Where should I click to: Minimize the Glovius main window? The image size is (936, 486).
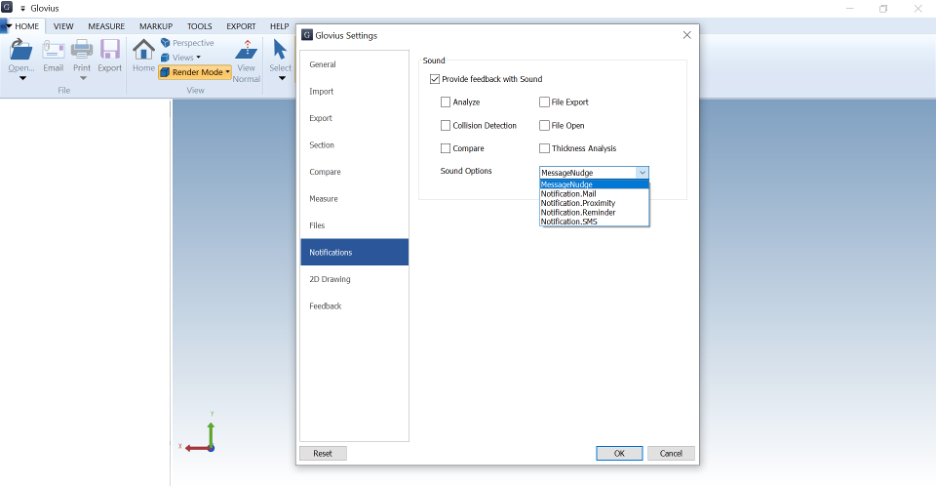850,8
